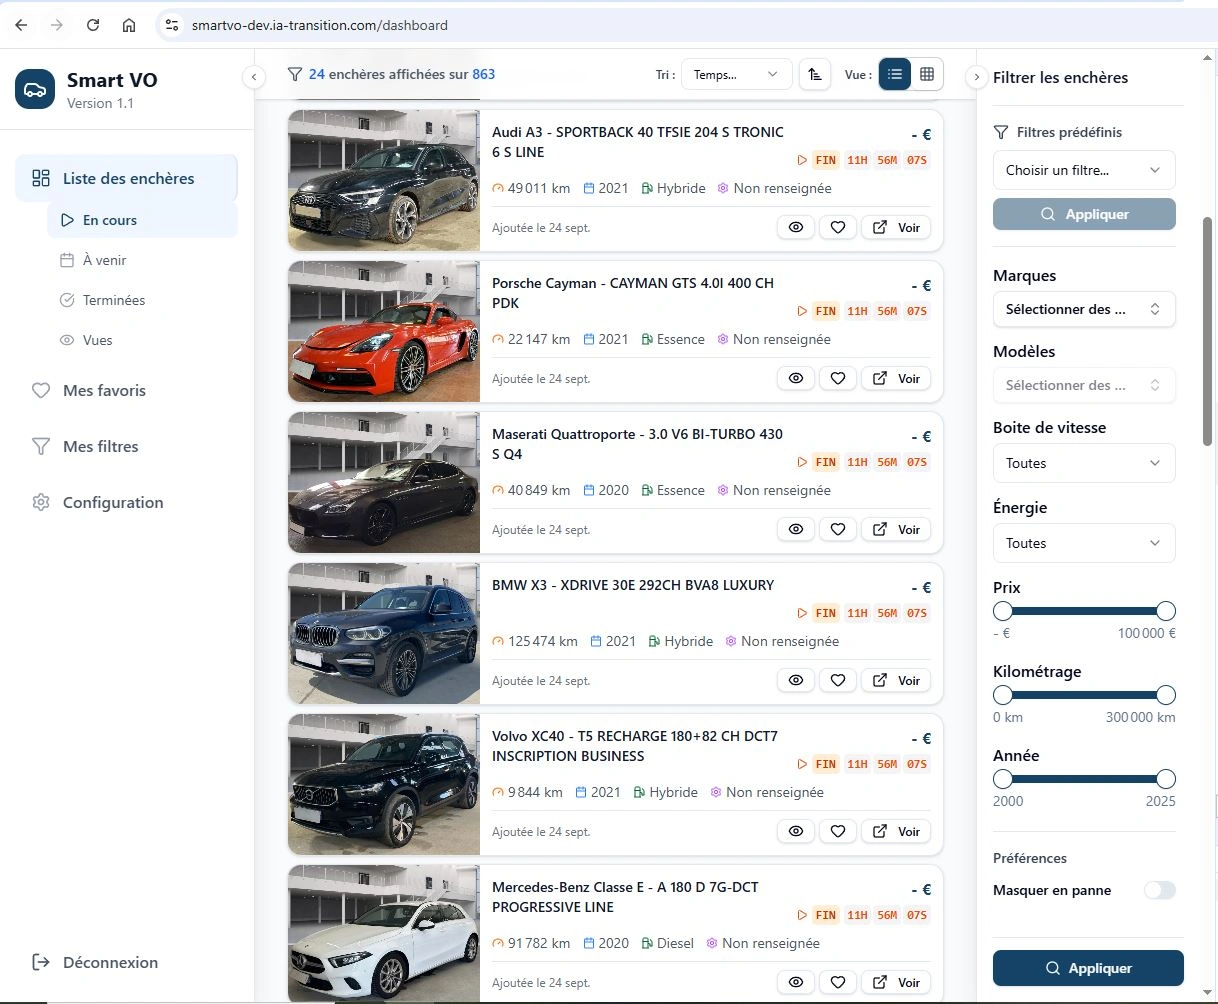The height and width of the screenshot is (1004, 1218).
Task: Click the Kilométrage slider maximum handle
Action: (1165, 695)
